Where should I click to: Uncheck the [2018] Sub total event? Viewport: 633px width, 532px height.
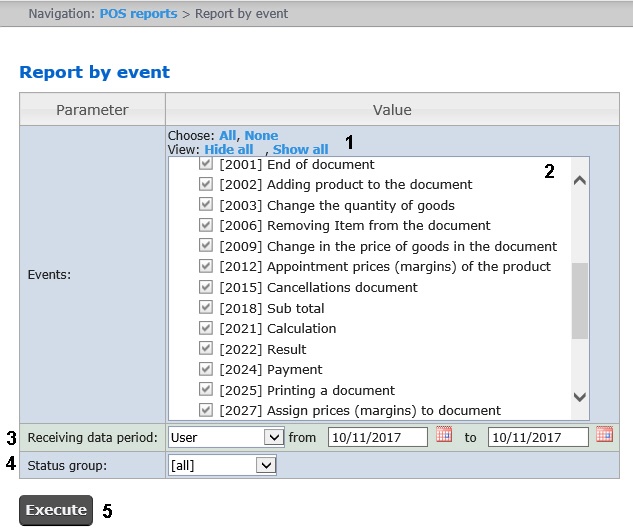(206, 308)
